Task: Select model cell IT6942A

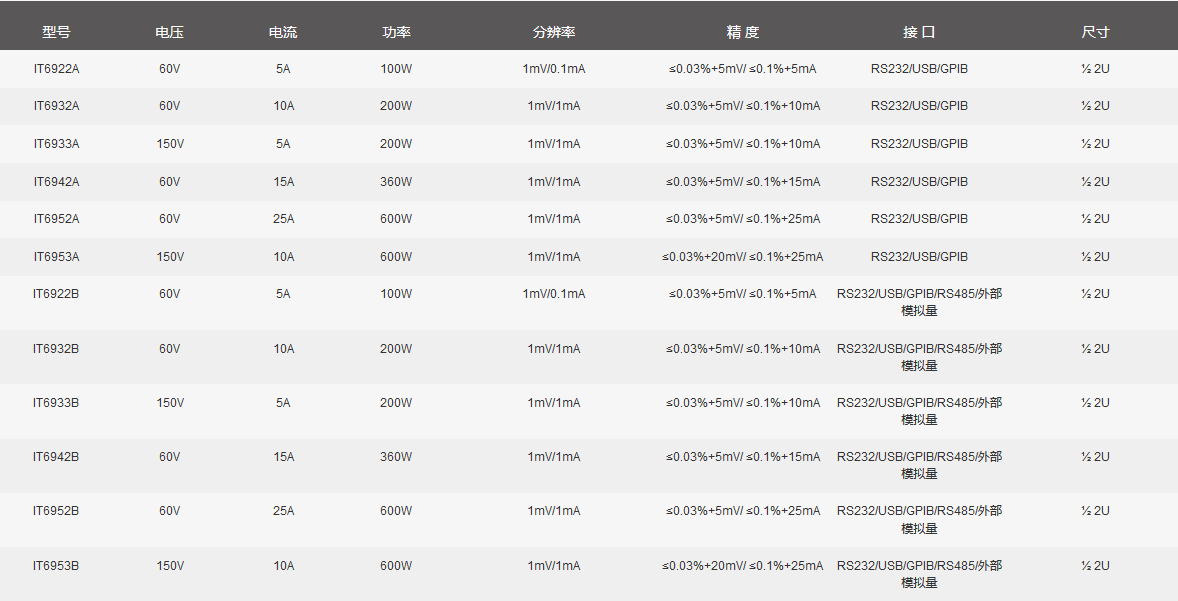Action: tap(56, 182)
